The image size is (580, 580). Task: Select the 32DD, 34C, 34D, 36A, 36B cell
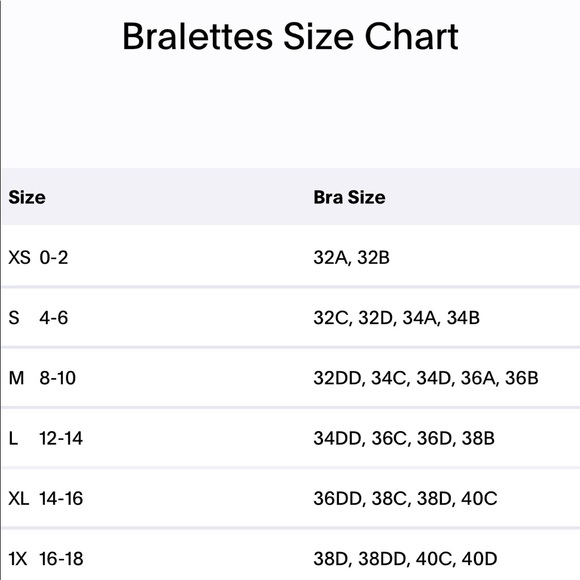426,378
